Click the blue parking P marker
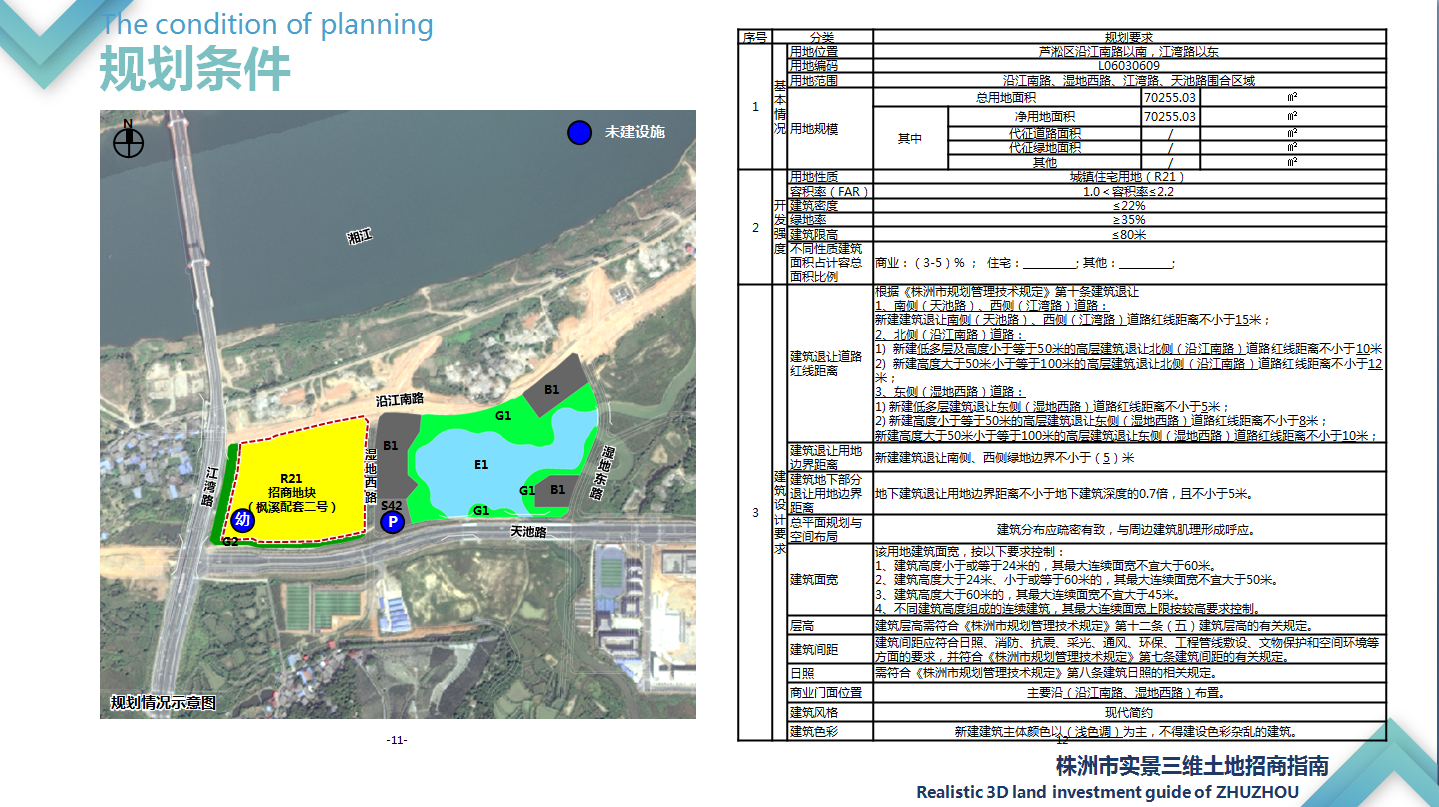 click(393, 521)
